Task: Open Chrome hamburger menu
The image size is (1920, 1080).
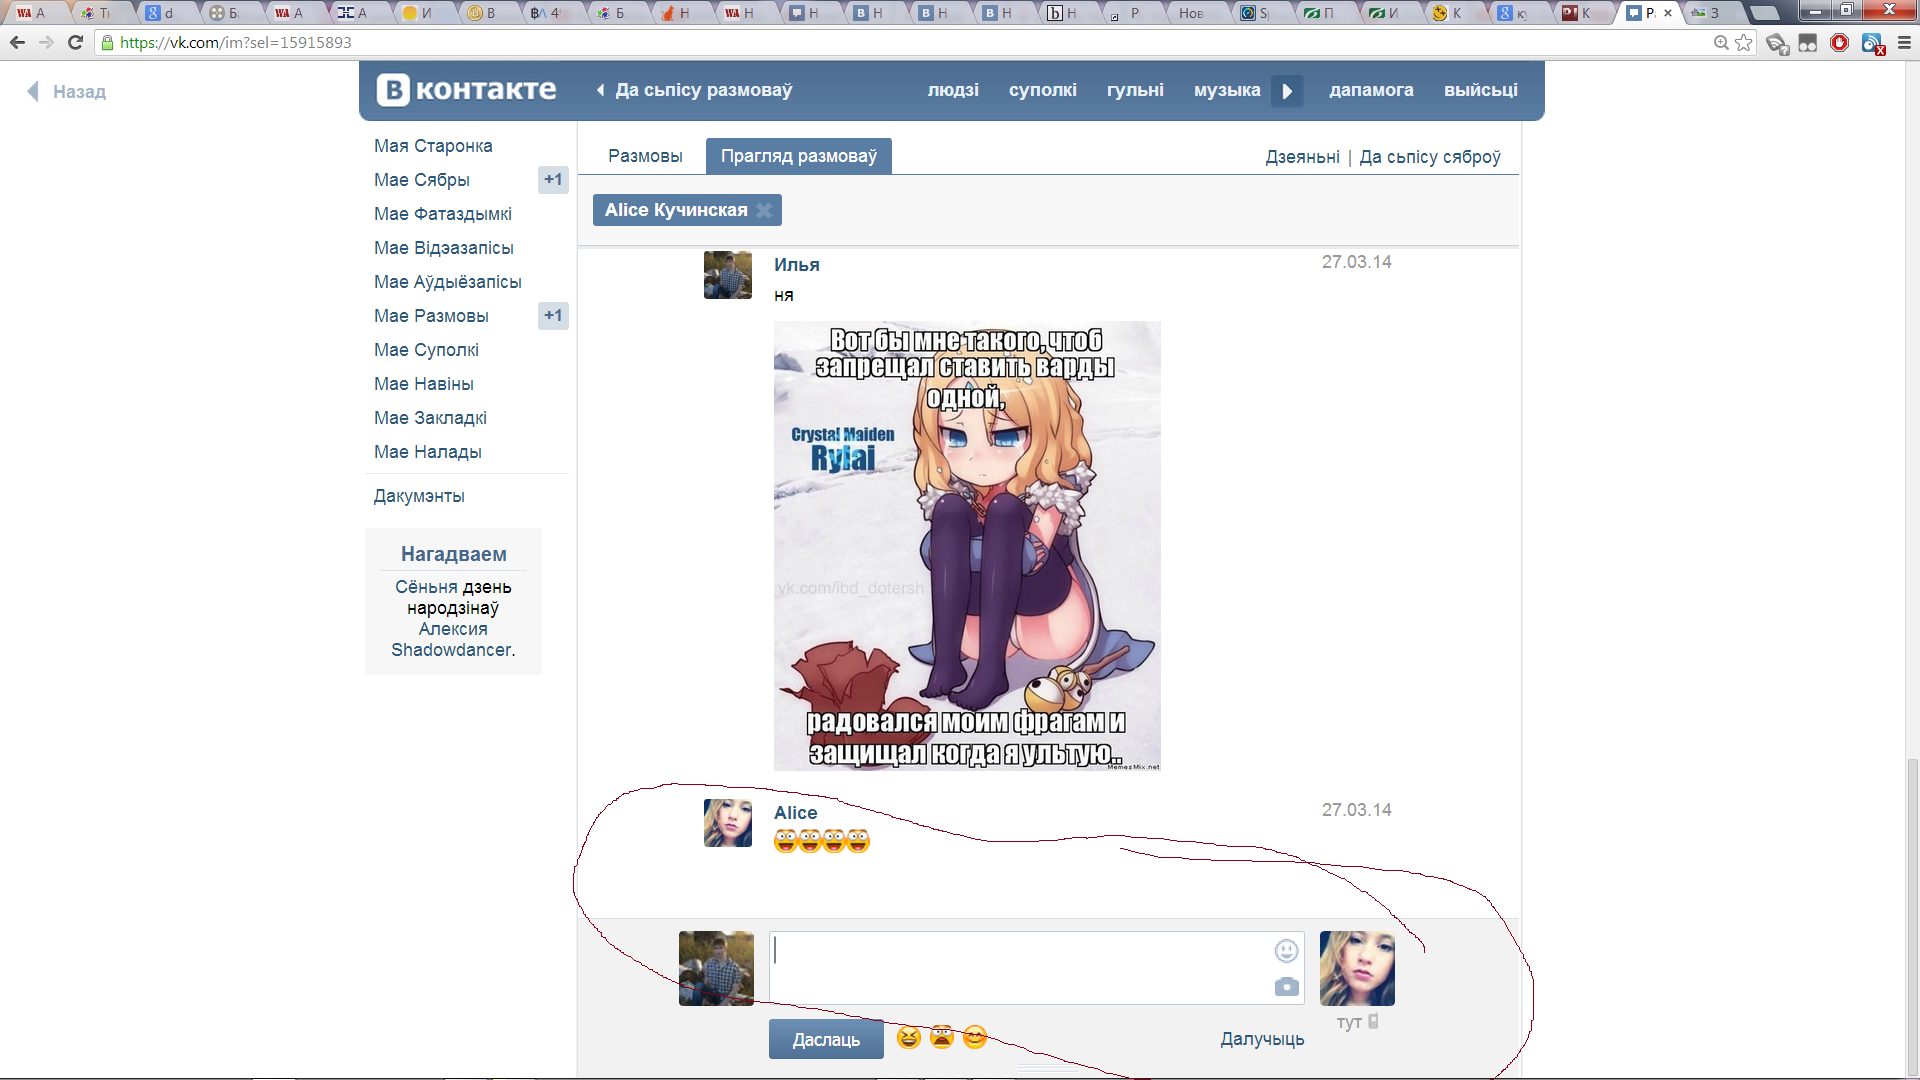Action: pyautogui.click(x=1904, y=43)
